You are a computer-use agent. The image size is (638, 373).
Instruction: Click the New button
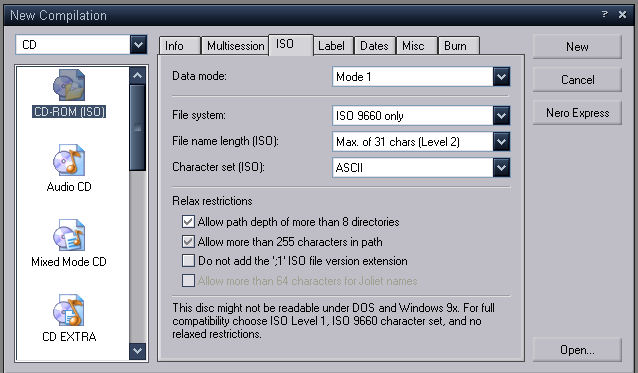pos(577,47)
